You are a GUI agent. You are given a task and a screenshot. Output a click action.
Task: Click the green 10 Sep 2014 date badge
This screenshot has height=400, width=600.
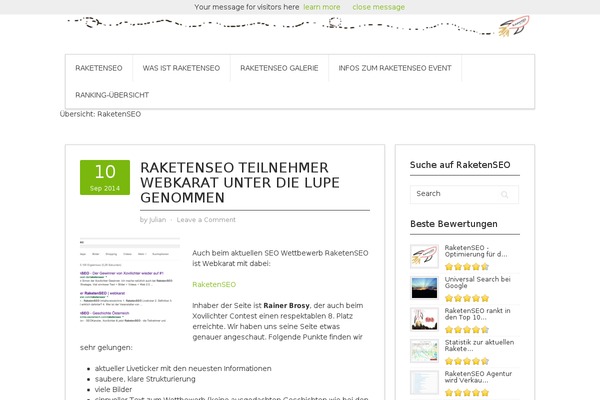(x=105, y=178)
